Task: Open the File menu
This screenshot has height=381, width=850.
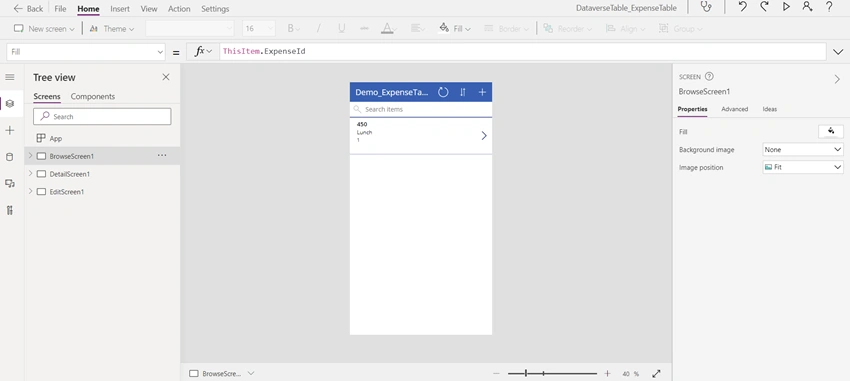Action: [x=60, y=9]
